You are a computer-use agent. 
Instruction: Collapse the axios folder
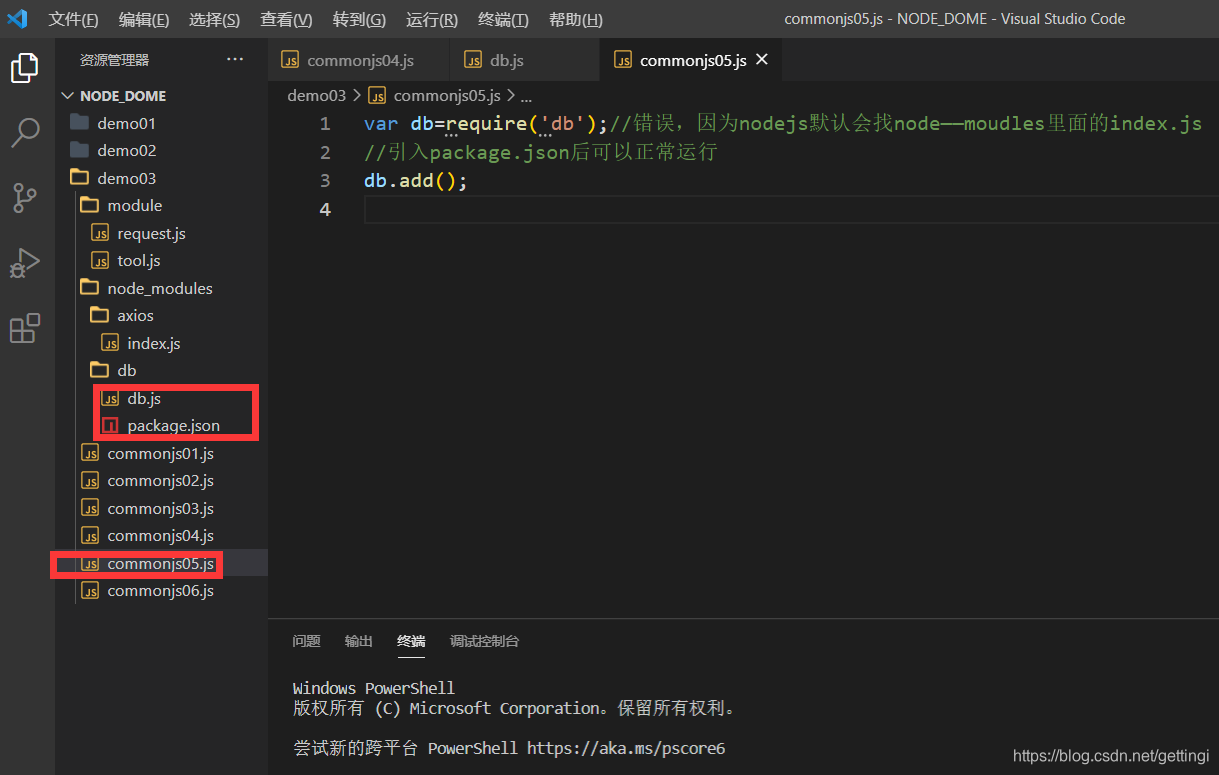point(161,316)
